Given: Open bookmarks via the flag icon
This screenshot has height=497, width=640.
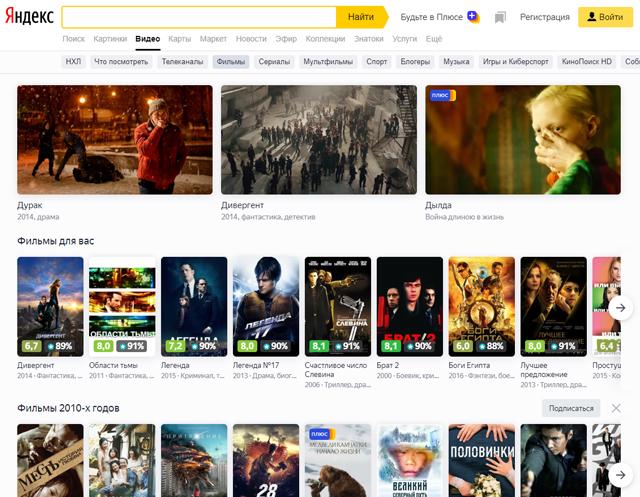Looking at the screenshot, I should click(x=500, y=17).
